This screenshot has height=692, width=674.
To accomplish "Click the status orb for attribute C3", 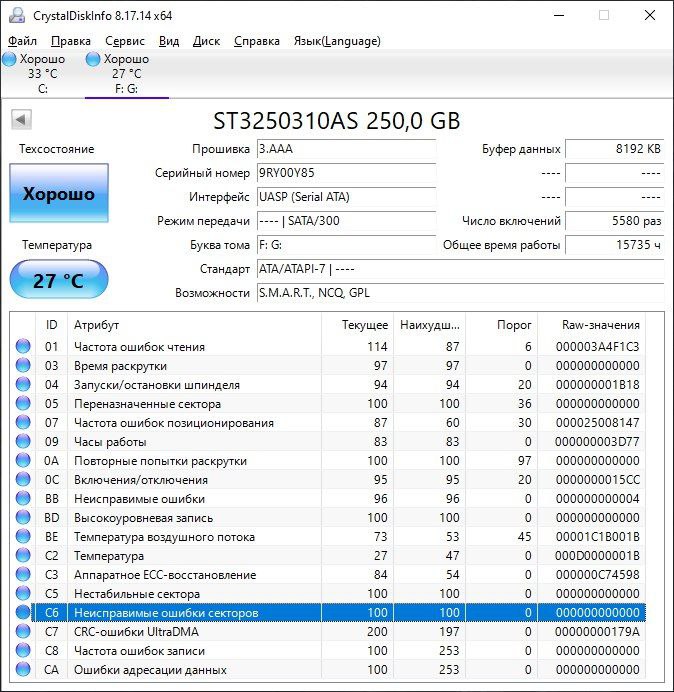I will (x=23, y=574).
